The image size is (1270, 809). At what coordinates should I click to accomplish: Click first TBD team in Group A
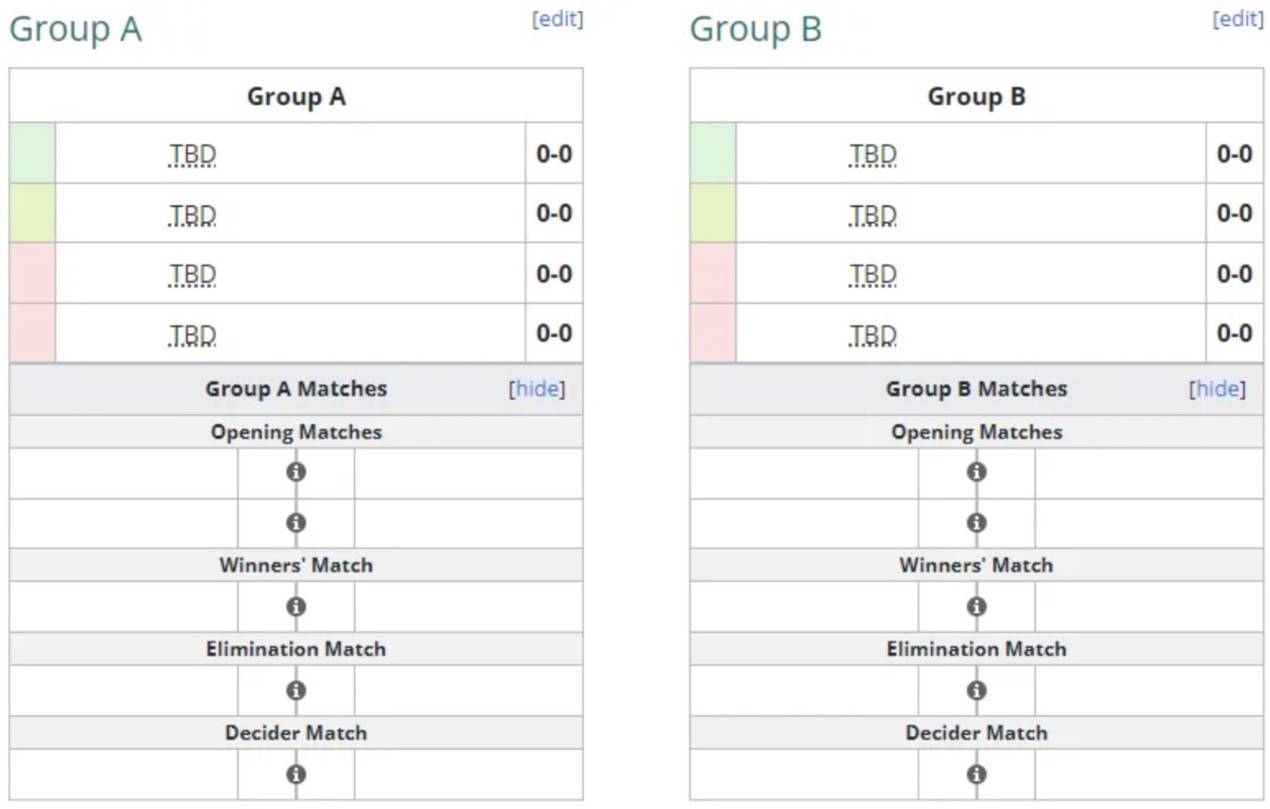pos(192,155)
